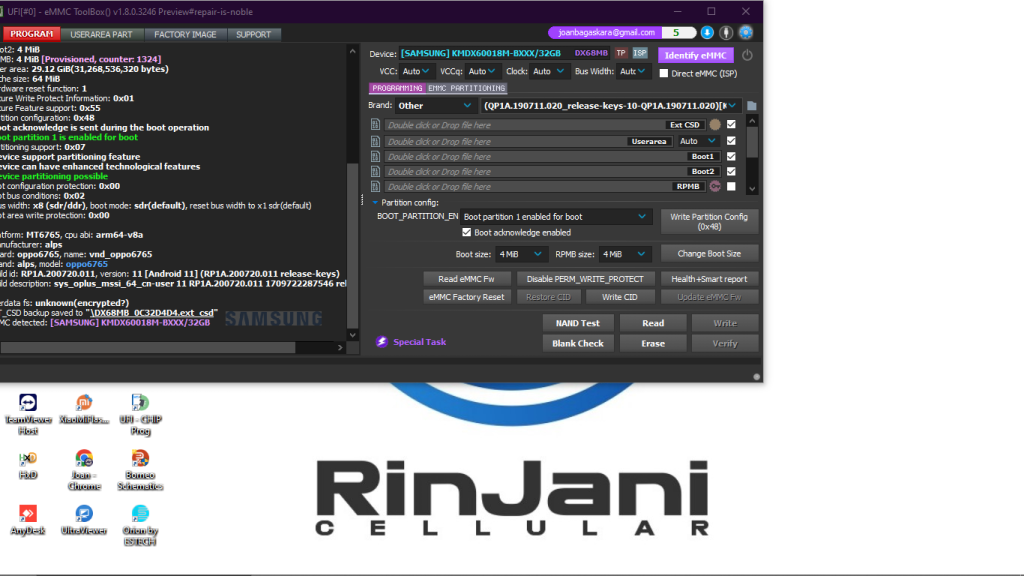
Task: Open the VCC voltage dropdown
Action: point(416,71)
